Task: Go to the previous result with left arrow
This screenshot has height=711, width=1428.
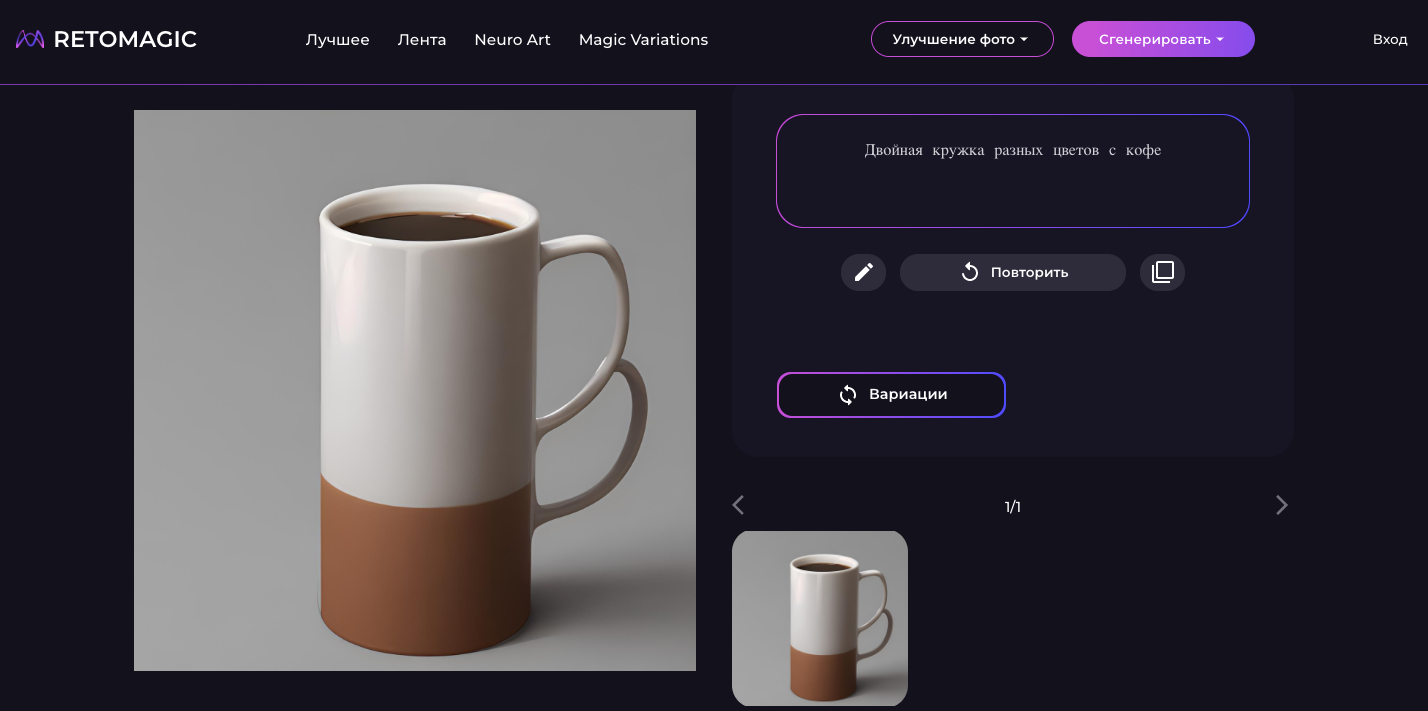Action: [738, 505]
